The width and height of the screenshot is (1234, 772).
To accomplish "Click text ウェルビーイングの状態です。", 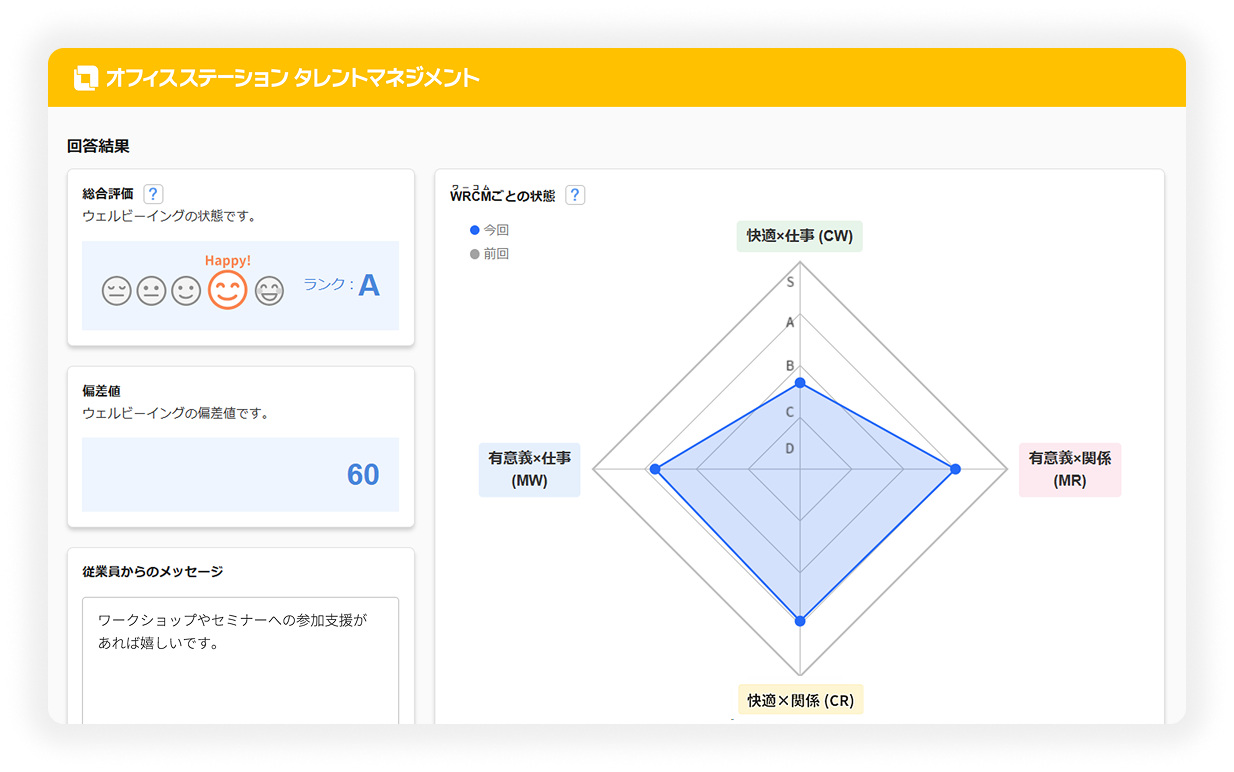I will coord(169,215).
